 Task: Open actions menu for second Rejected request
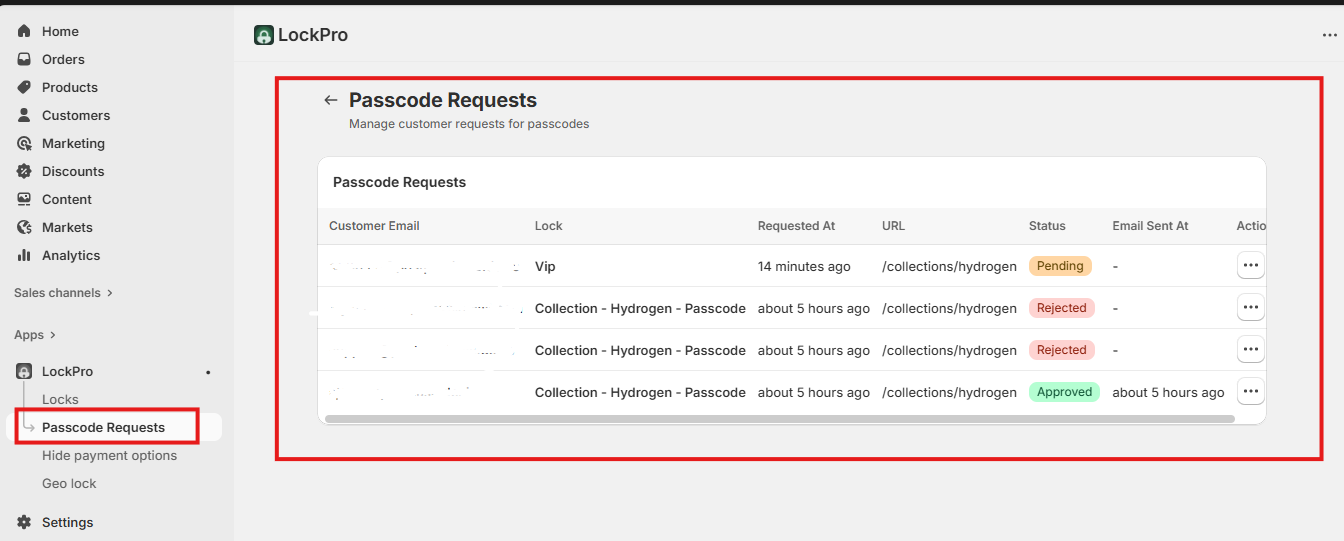pyautogui.click(x=1251, y=349)
